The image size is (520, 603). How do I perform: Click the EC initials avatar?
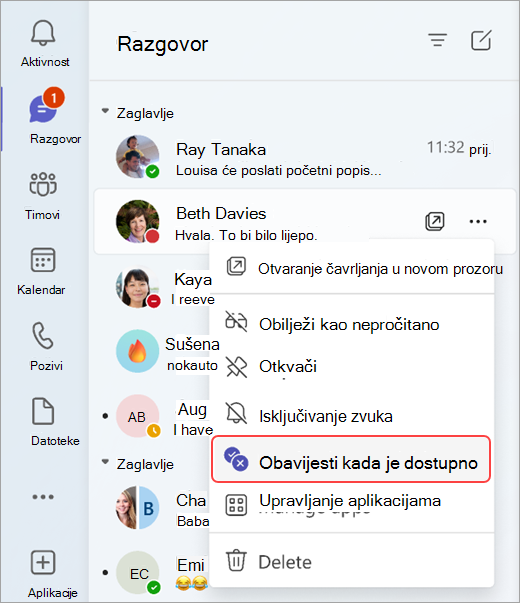click(138, 573)
